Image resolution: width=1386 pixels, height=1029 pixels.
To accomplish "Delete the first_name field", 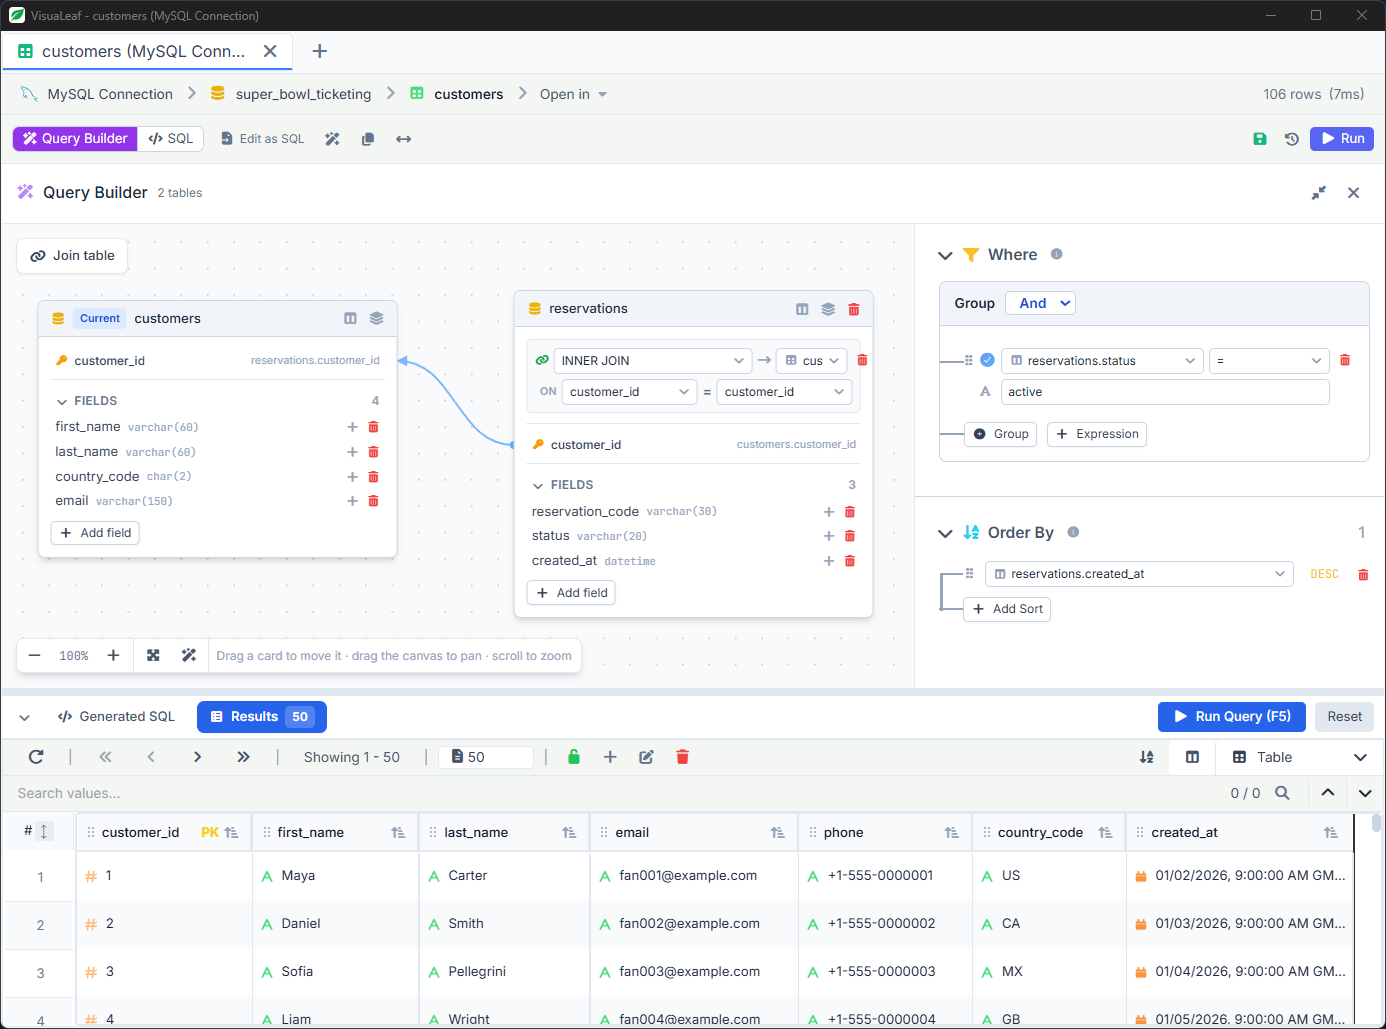I will tap(373, 427).
